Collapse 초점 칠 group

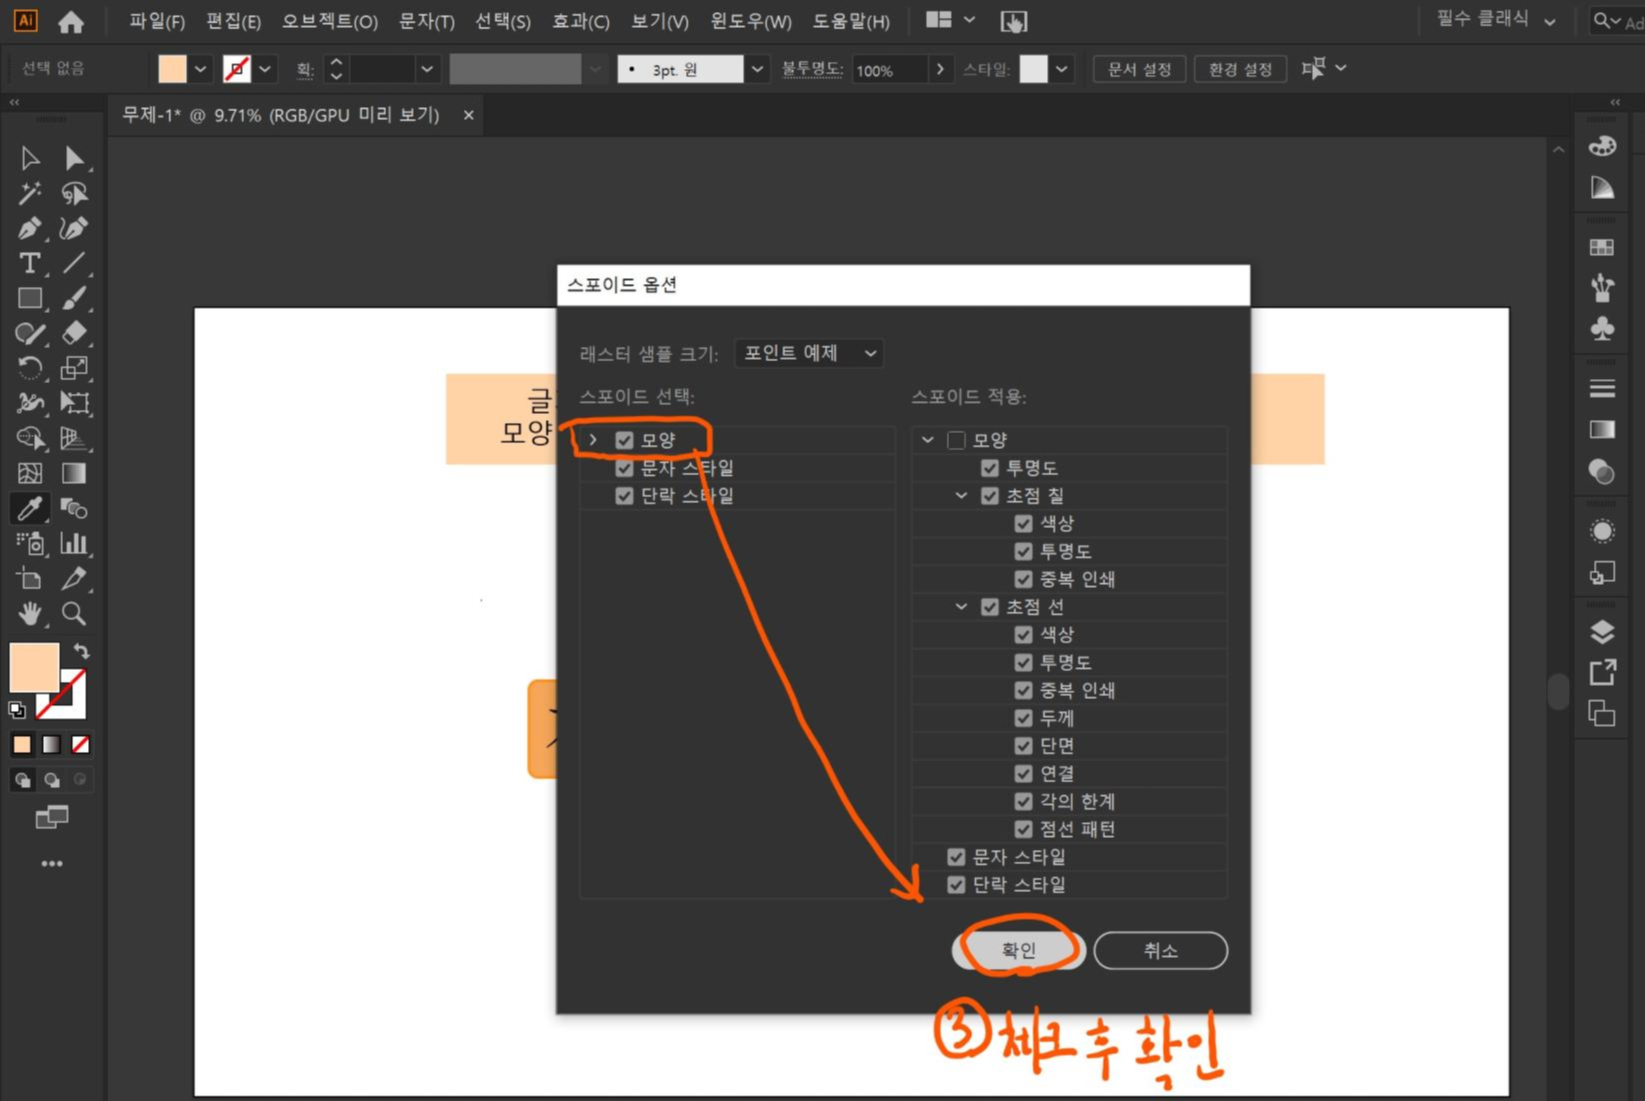coord(961,496)
